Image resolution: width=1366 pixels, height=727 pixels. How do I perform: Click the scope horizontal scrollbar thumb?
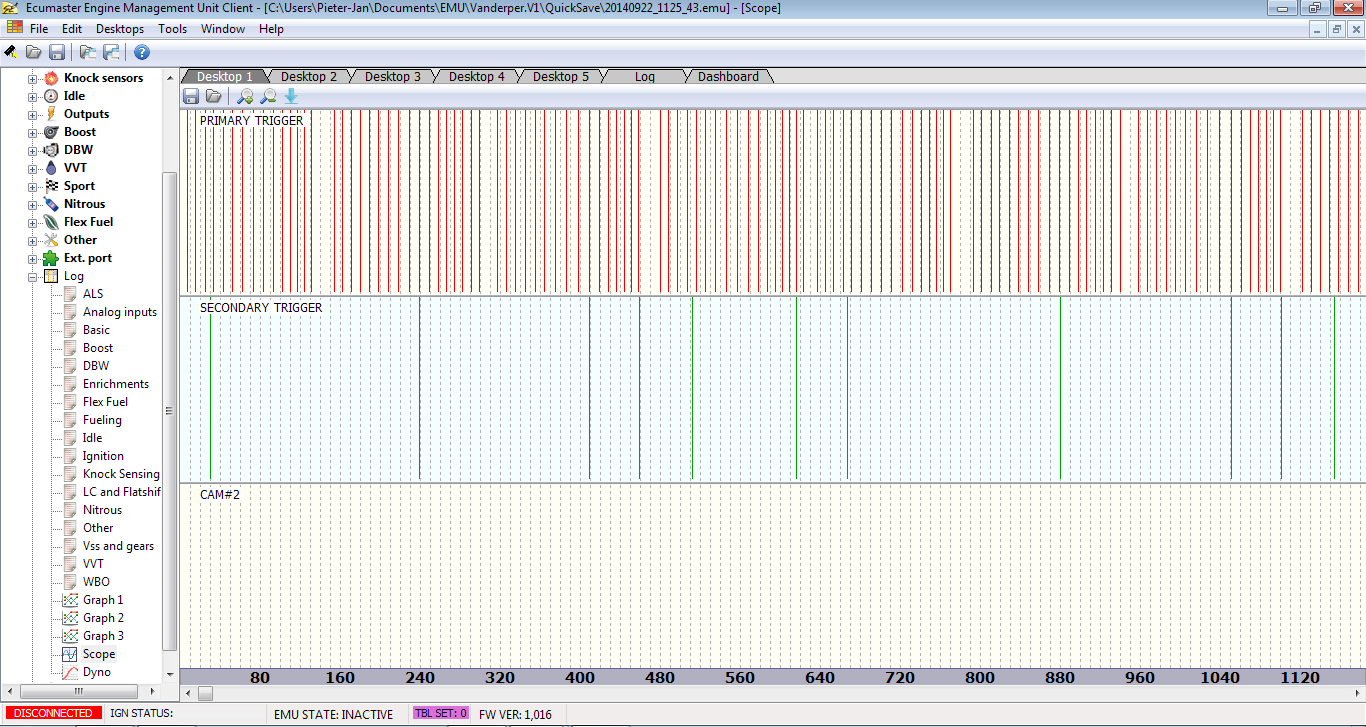[205, 693]
